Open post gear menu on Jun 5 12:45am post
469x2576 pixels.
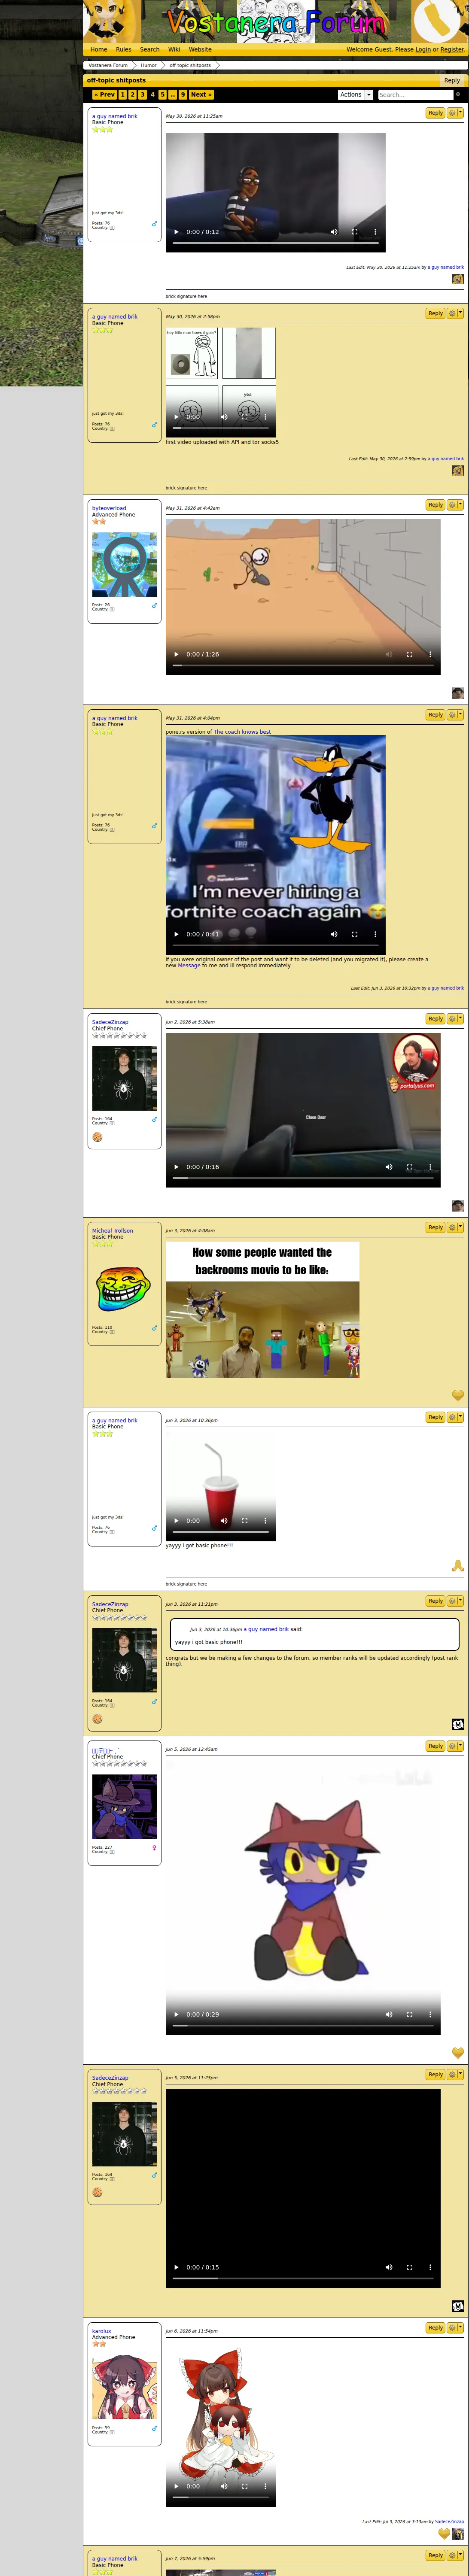tap(452, 1746)
